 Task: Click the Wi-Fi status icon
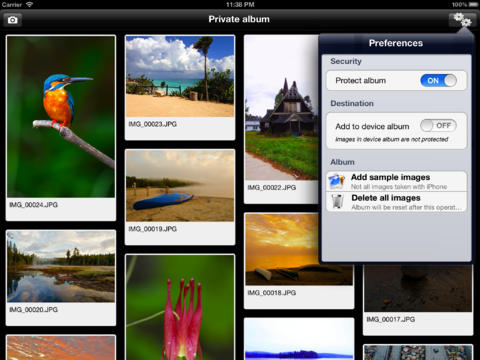pos(30,4)
